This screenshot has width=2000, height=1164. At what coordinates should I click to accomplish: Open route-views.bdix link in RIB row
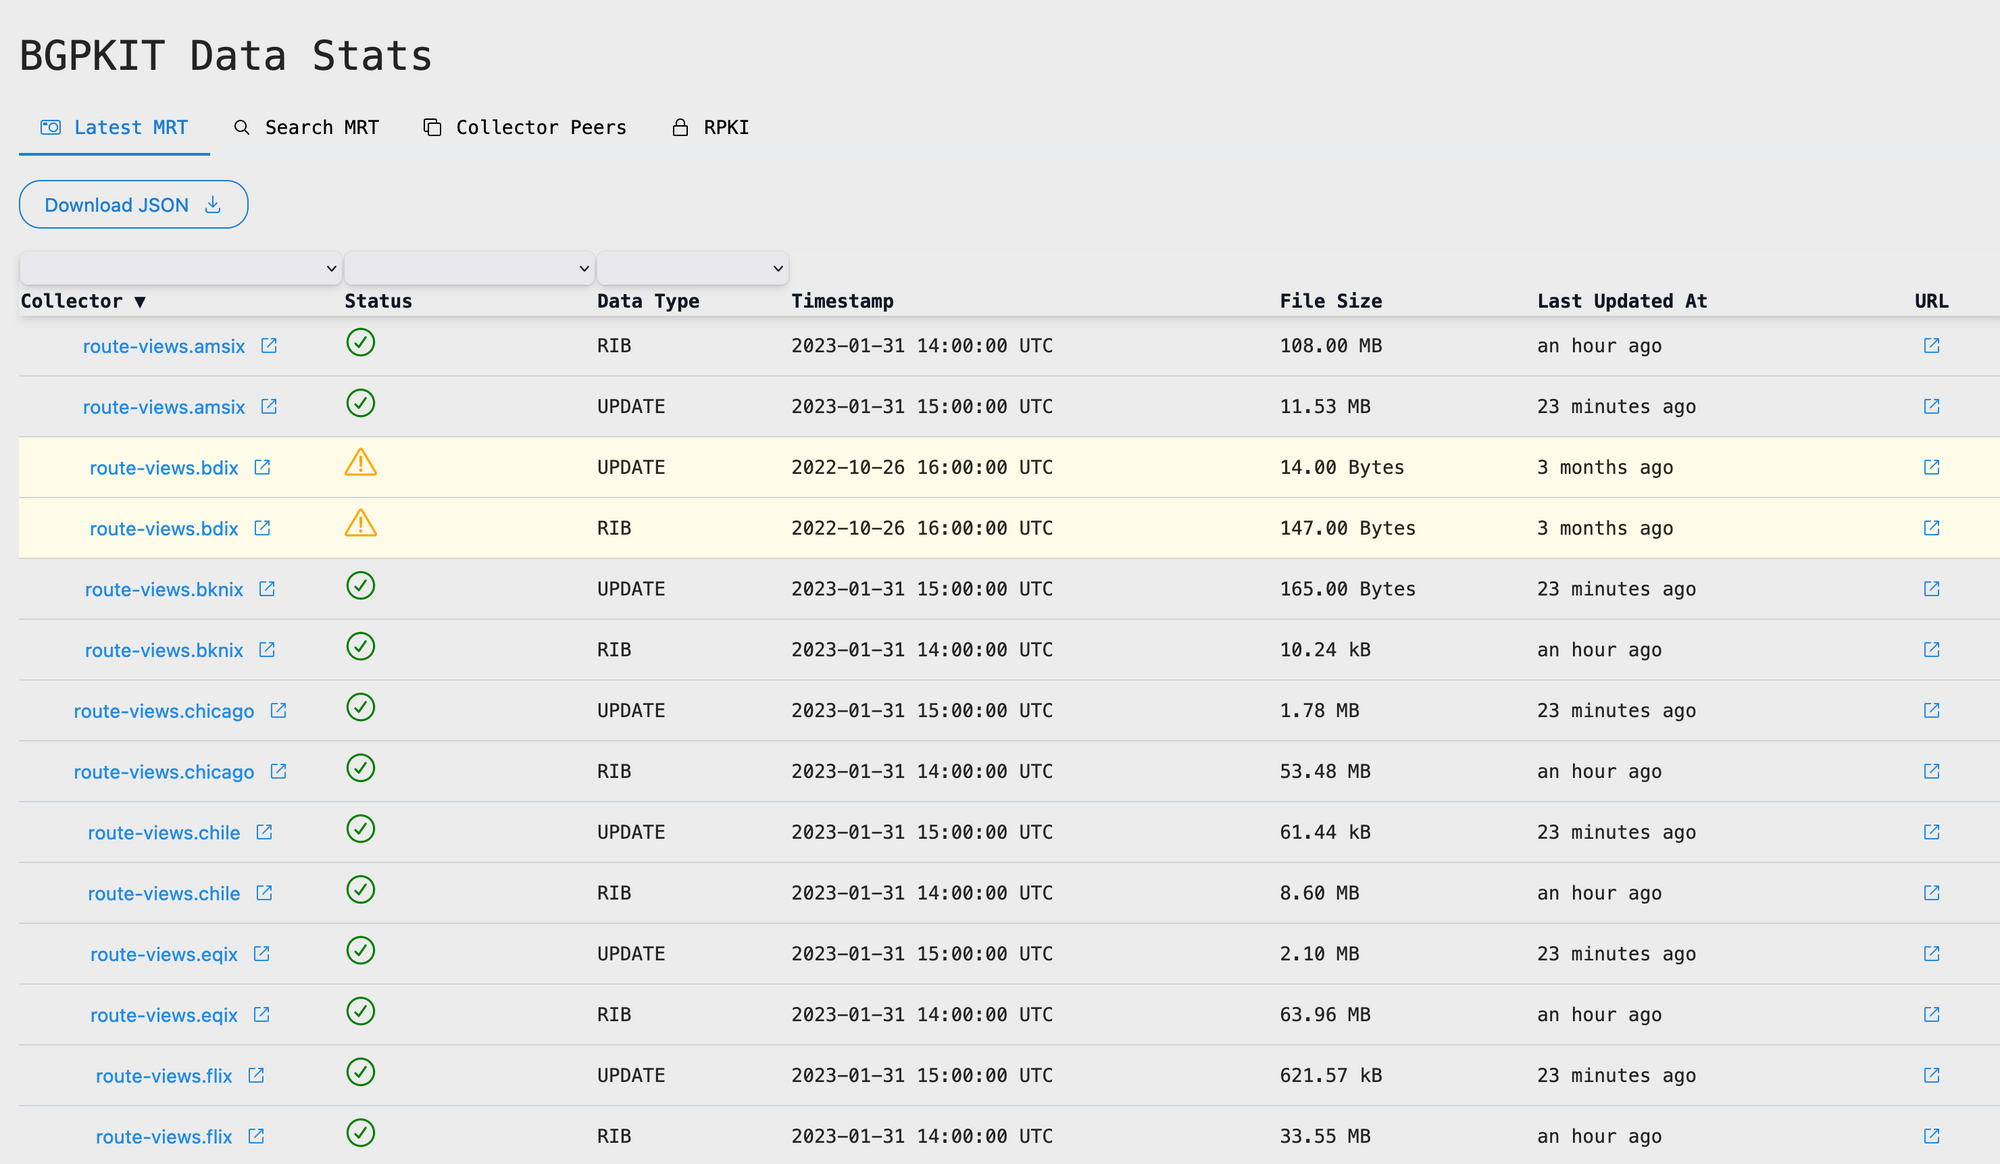(164, 528)
